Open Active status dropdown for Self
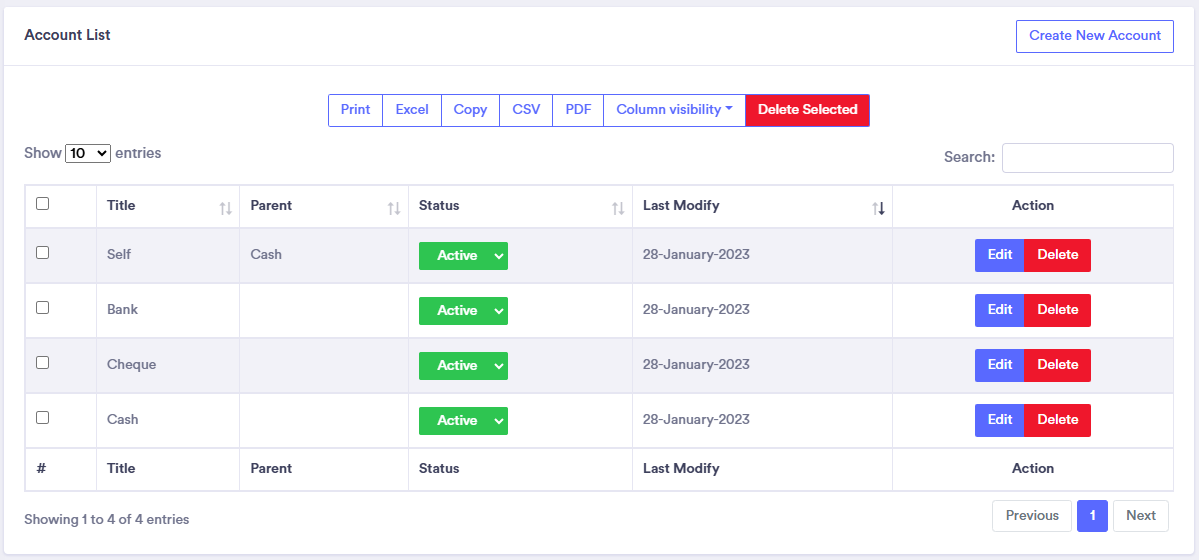This screenshot has height=560, width=1199. [x=463, y=256]
